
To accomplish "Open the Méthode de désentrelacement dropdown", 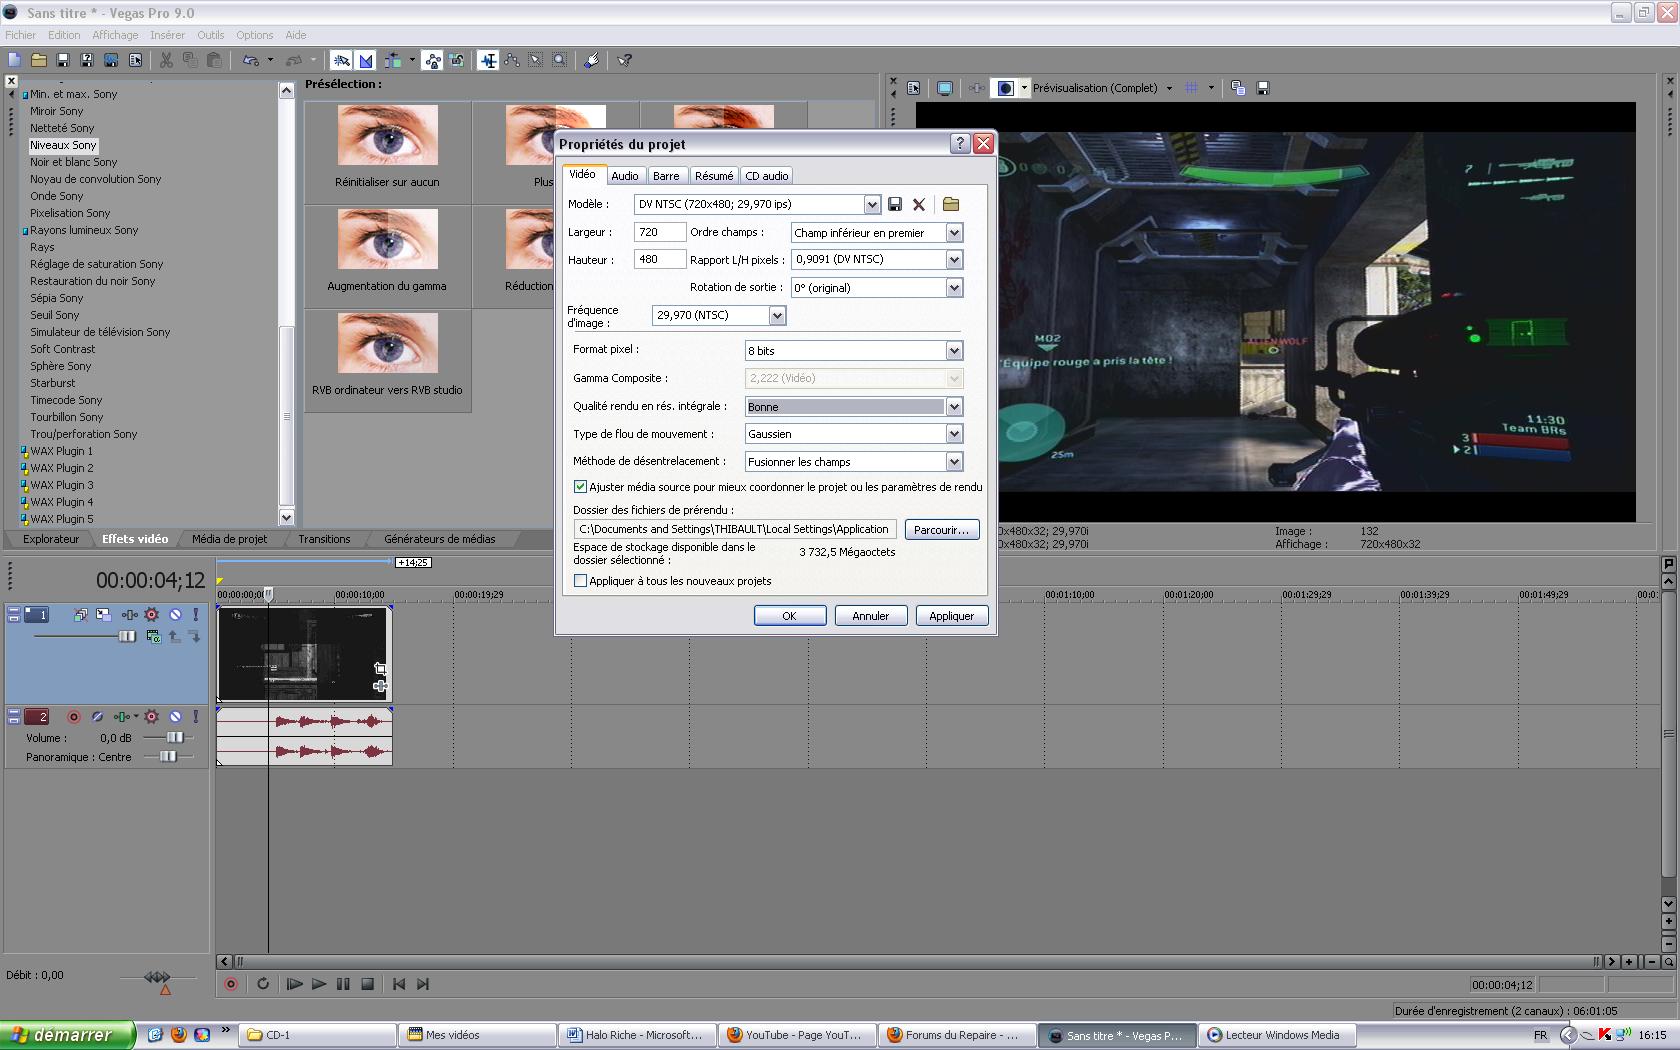I will click(x=954, y=462).
